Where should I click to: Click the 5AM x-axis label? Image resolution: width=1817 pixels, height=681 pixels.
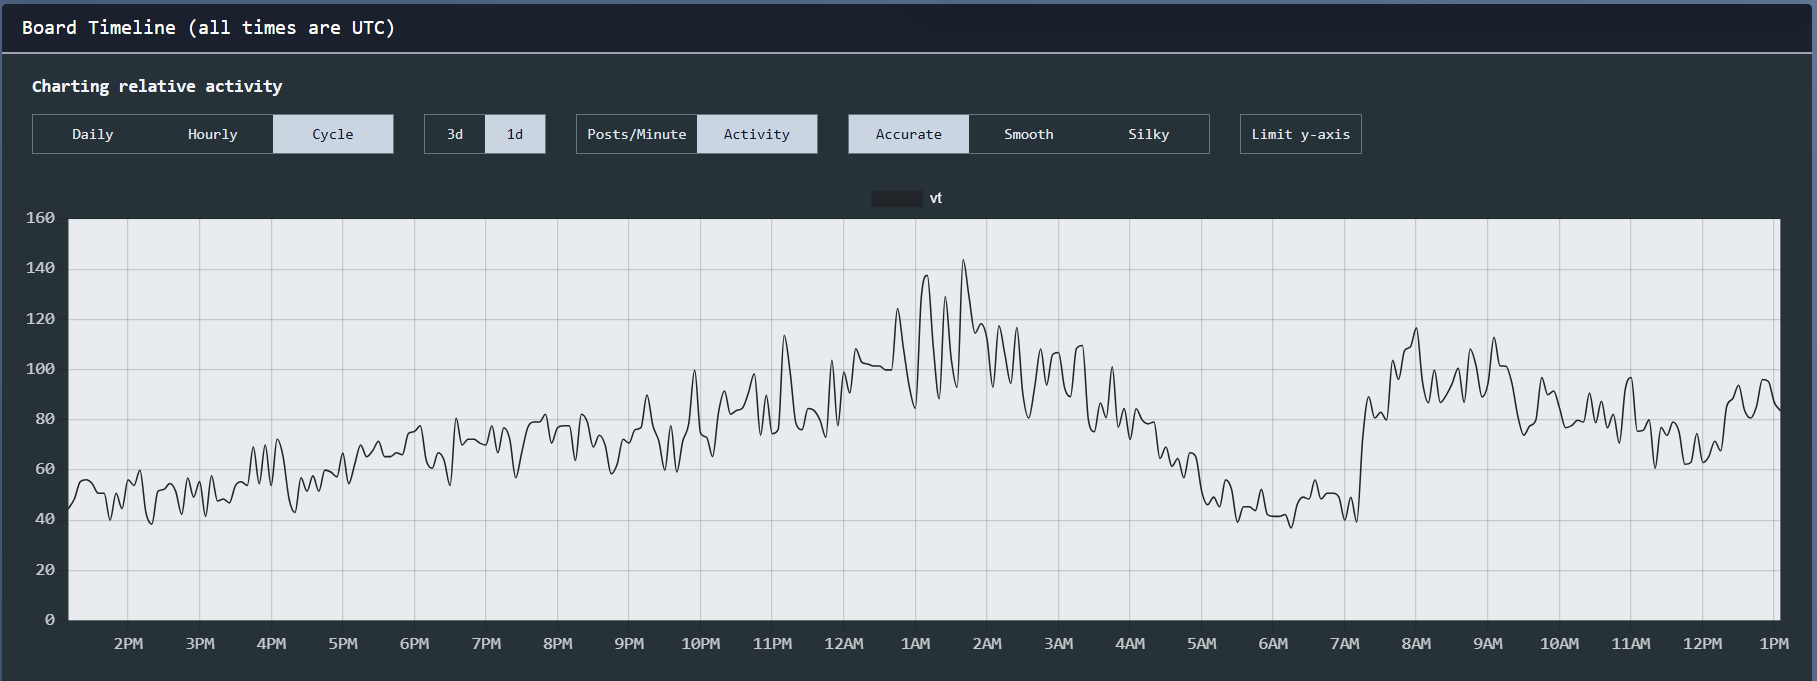click(1202, 644)
